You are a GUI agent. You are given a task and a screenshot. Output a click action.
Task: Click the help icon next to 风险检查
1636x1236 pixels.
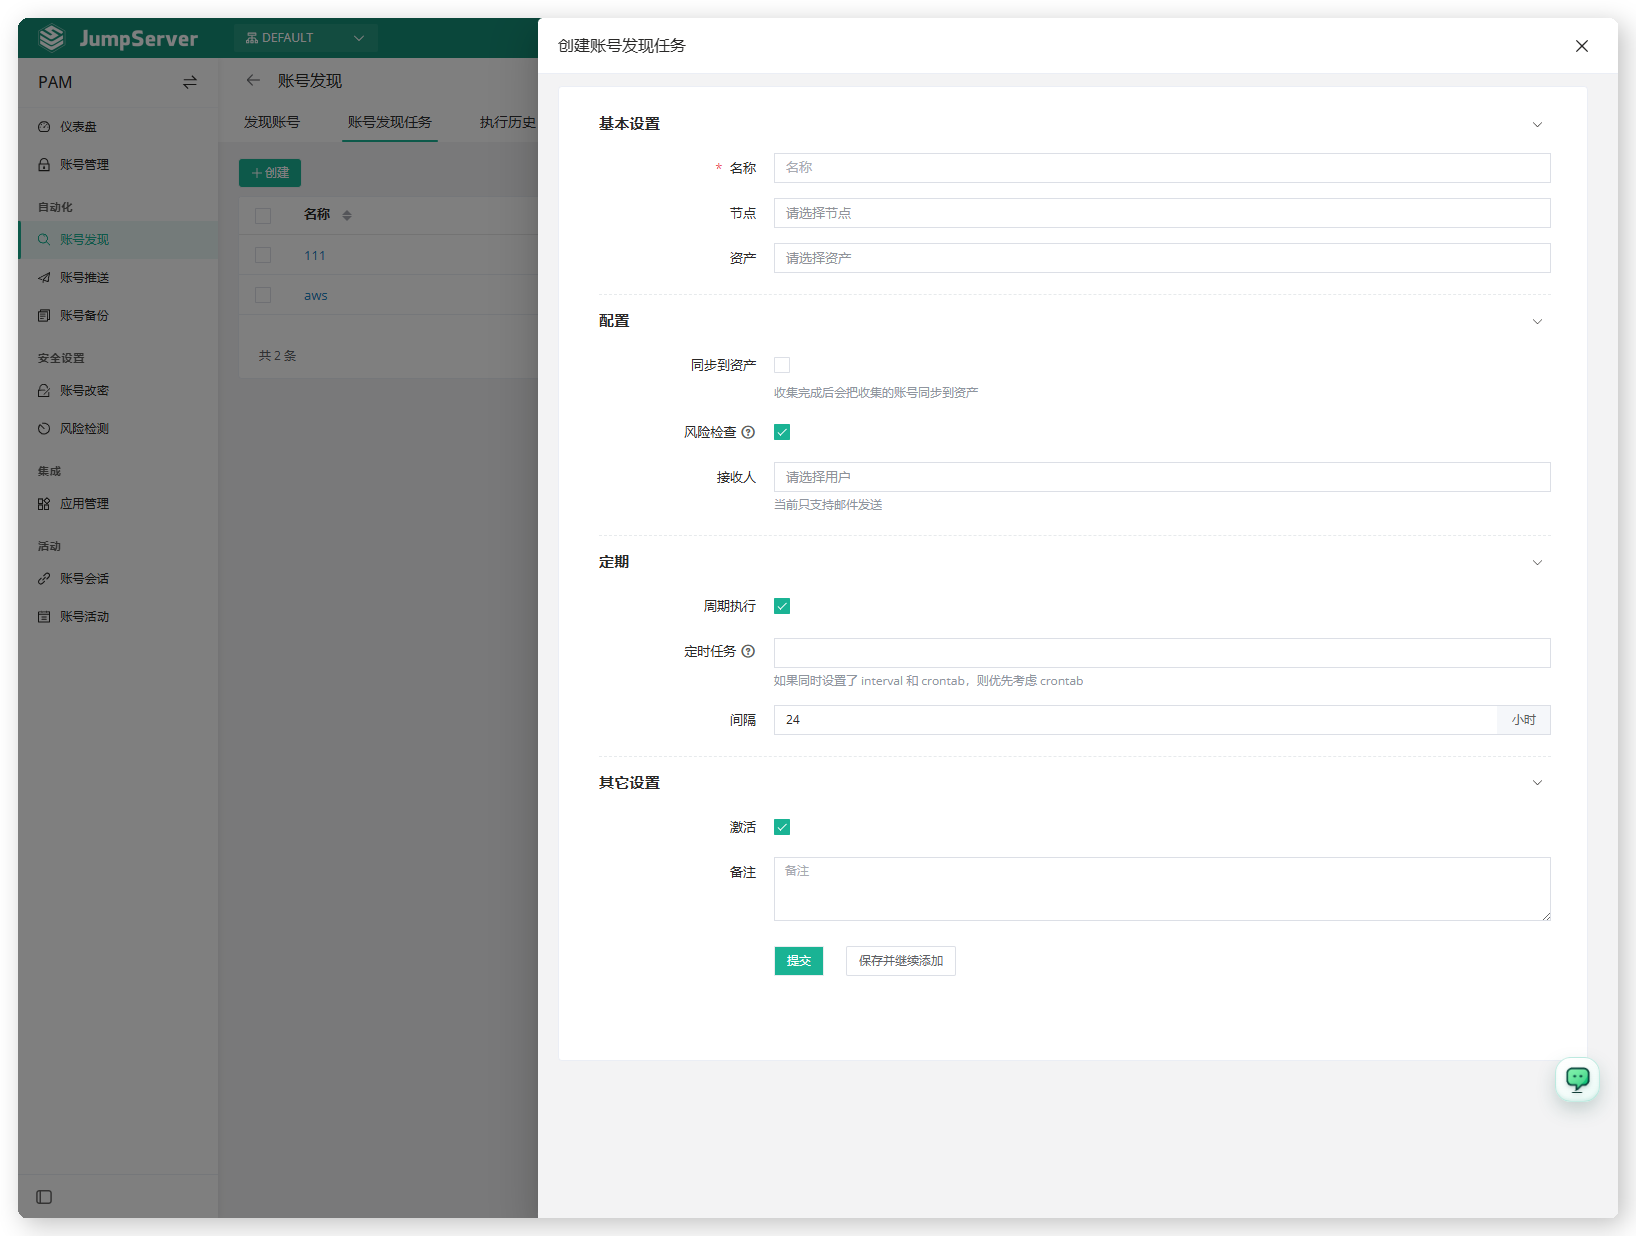pos(748,432)
